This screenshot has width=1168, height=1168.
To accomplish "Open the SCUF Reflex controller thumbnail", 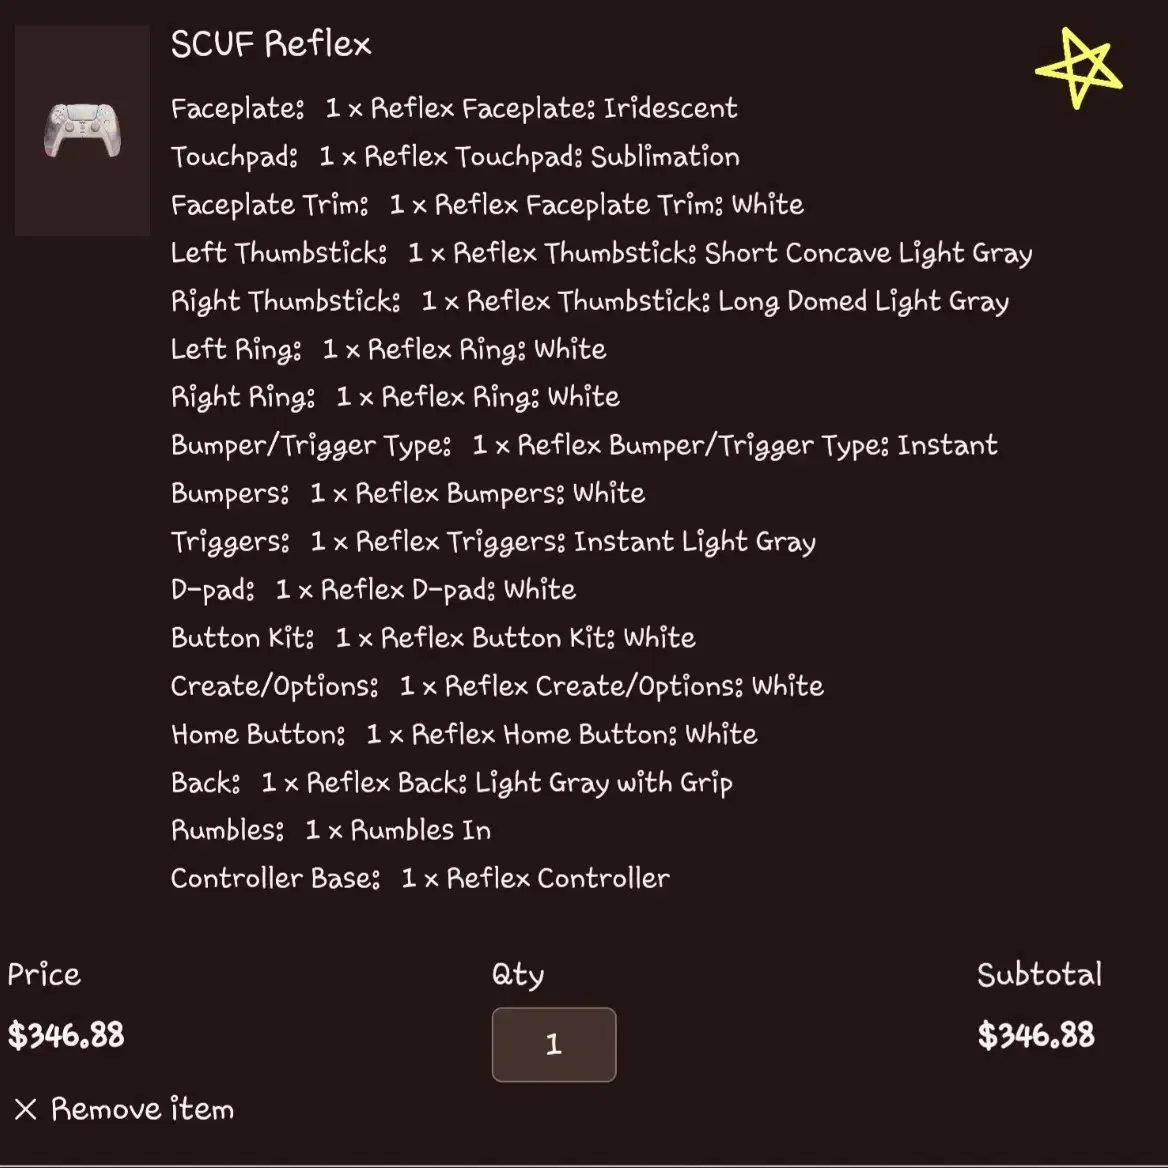I will tap(82, 130).
